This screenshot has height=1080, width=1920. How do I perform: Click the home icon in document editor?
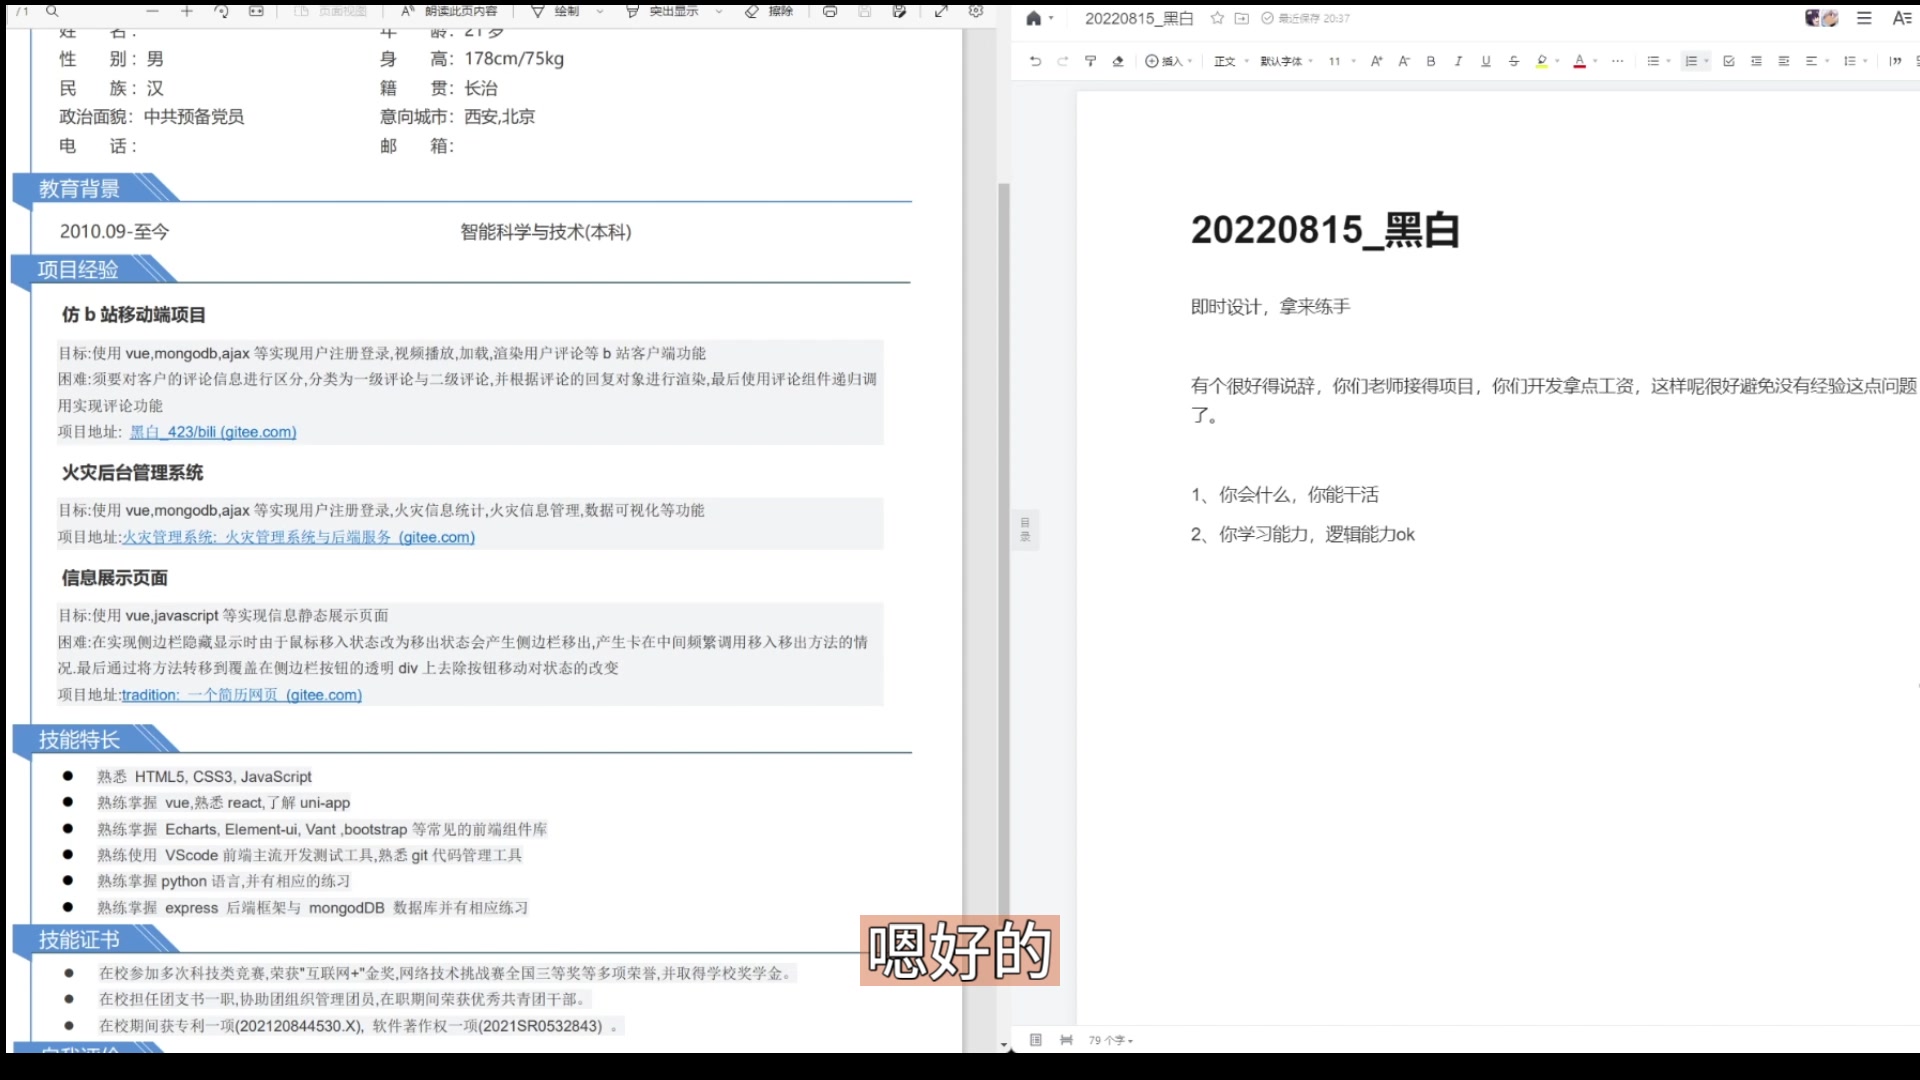(1034, 18)
